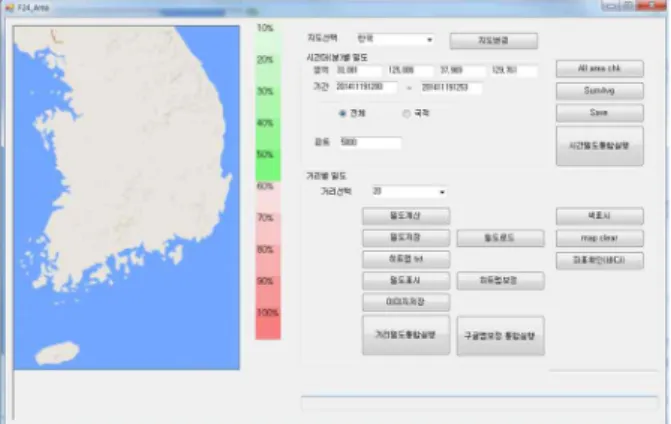This screenshot has height=424, width=671.
Task: Click the map clear button
Action: 600,238
